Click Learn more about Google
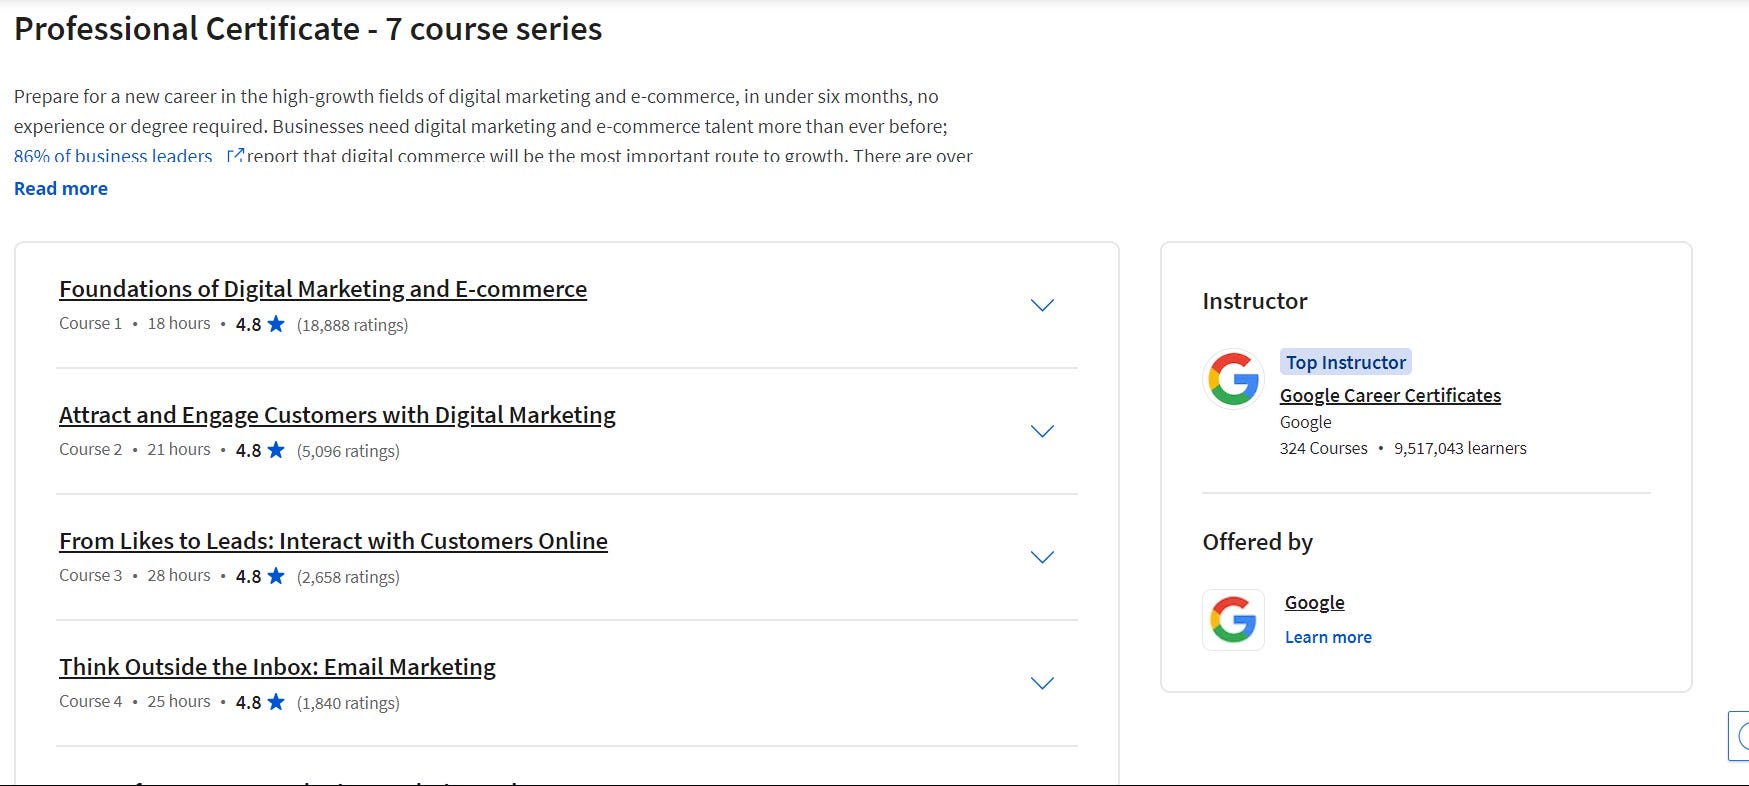 click(1328, 637)
